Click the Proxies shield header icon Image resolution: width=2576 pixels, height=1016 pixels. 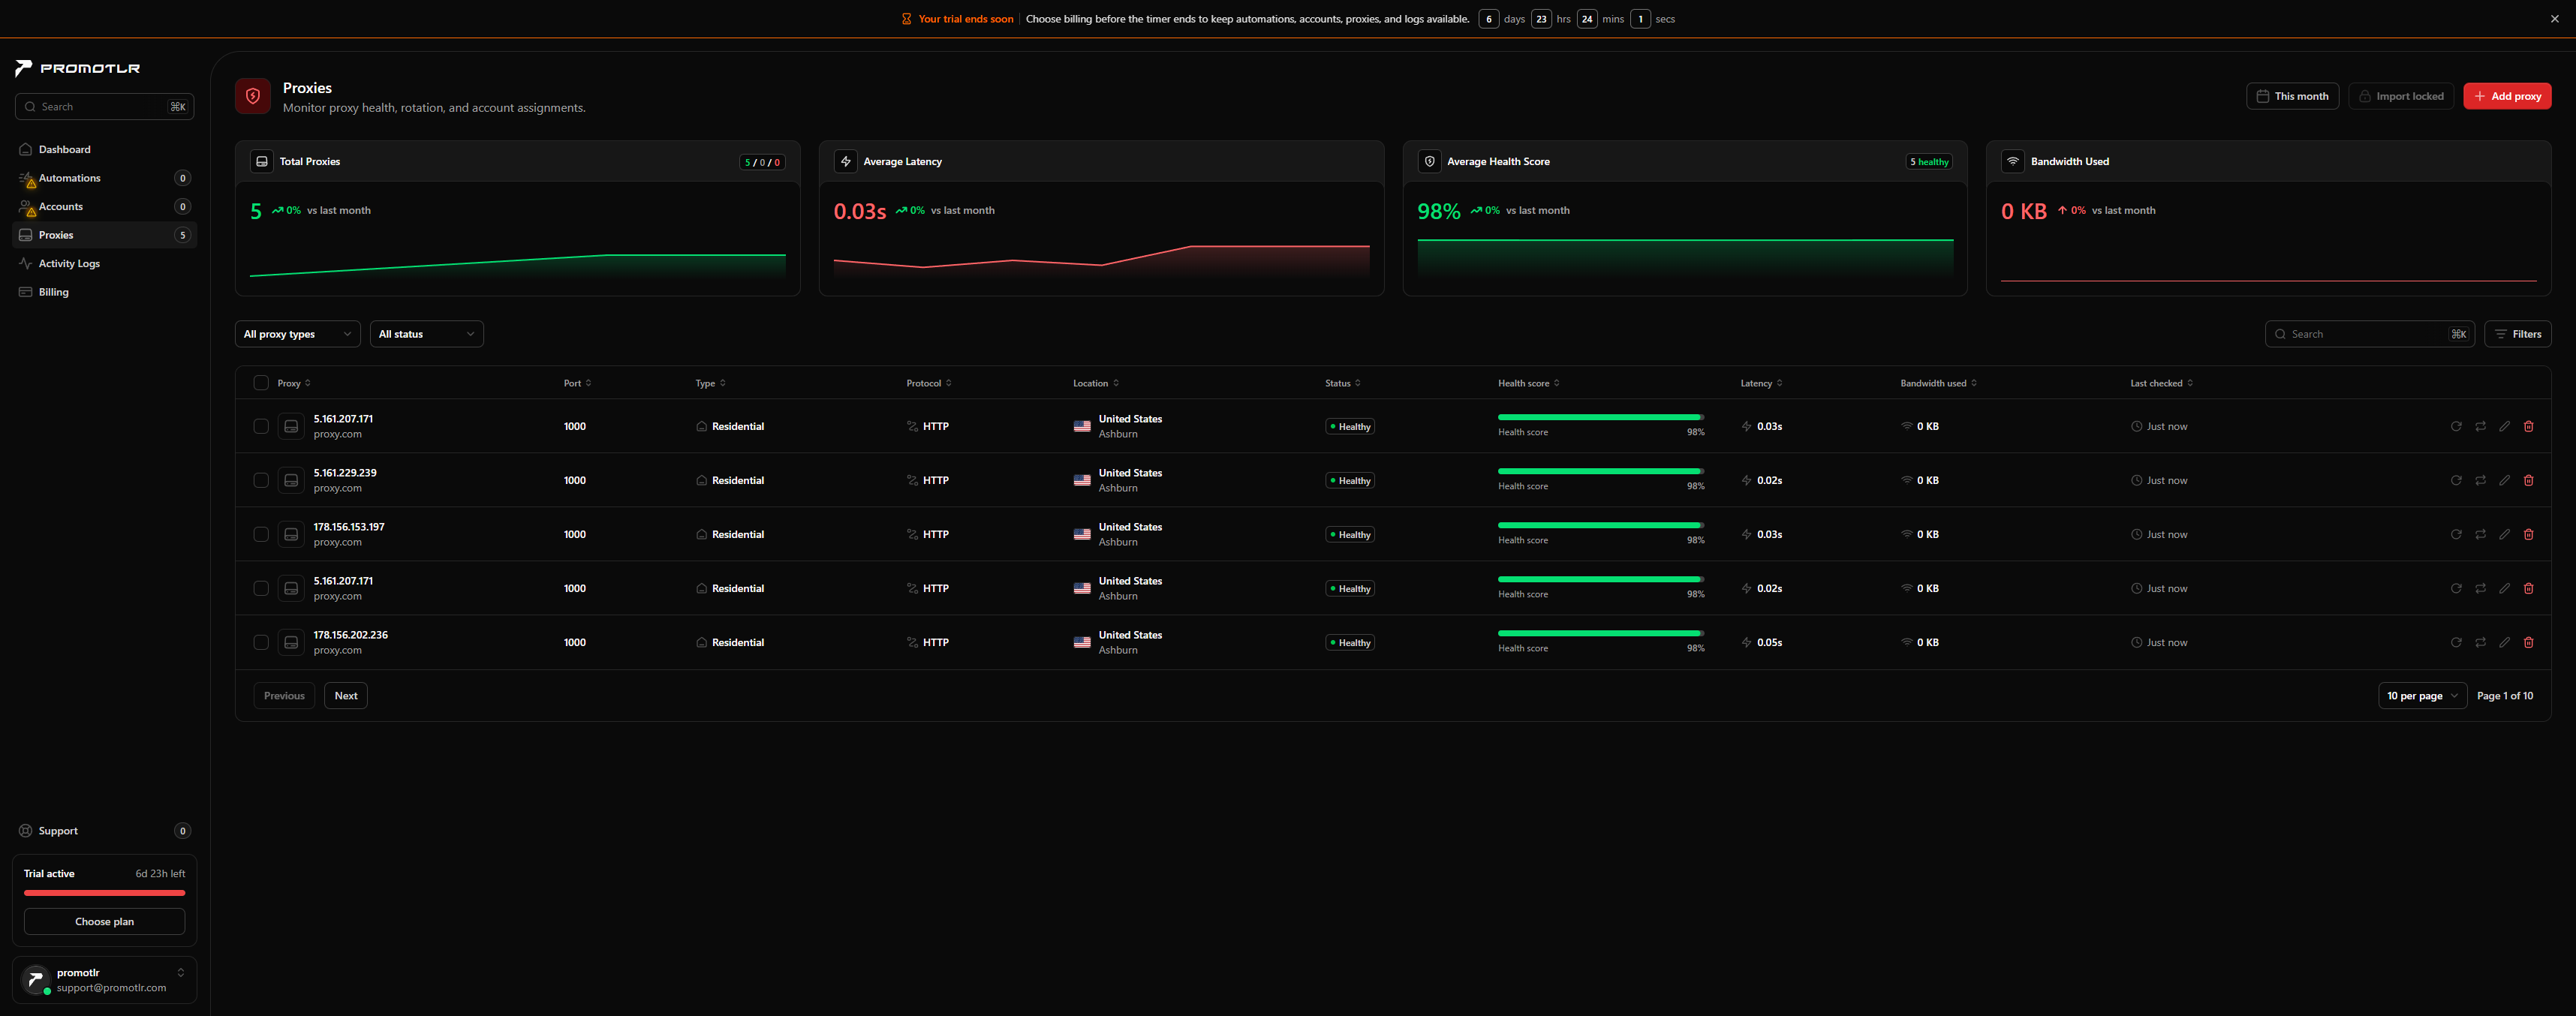(253, 96)
